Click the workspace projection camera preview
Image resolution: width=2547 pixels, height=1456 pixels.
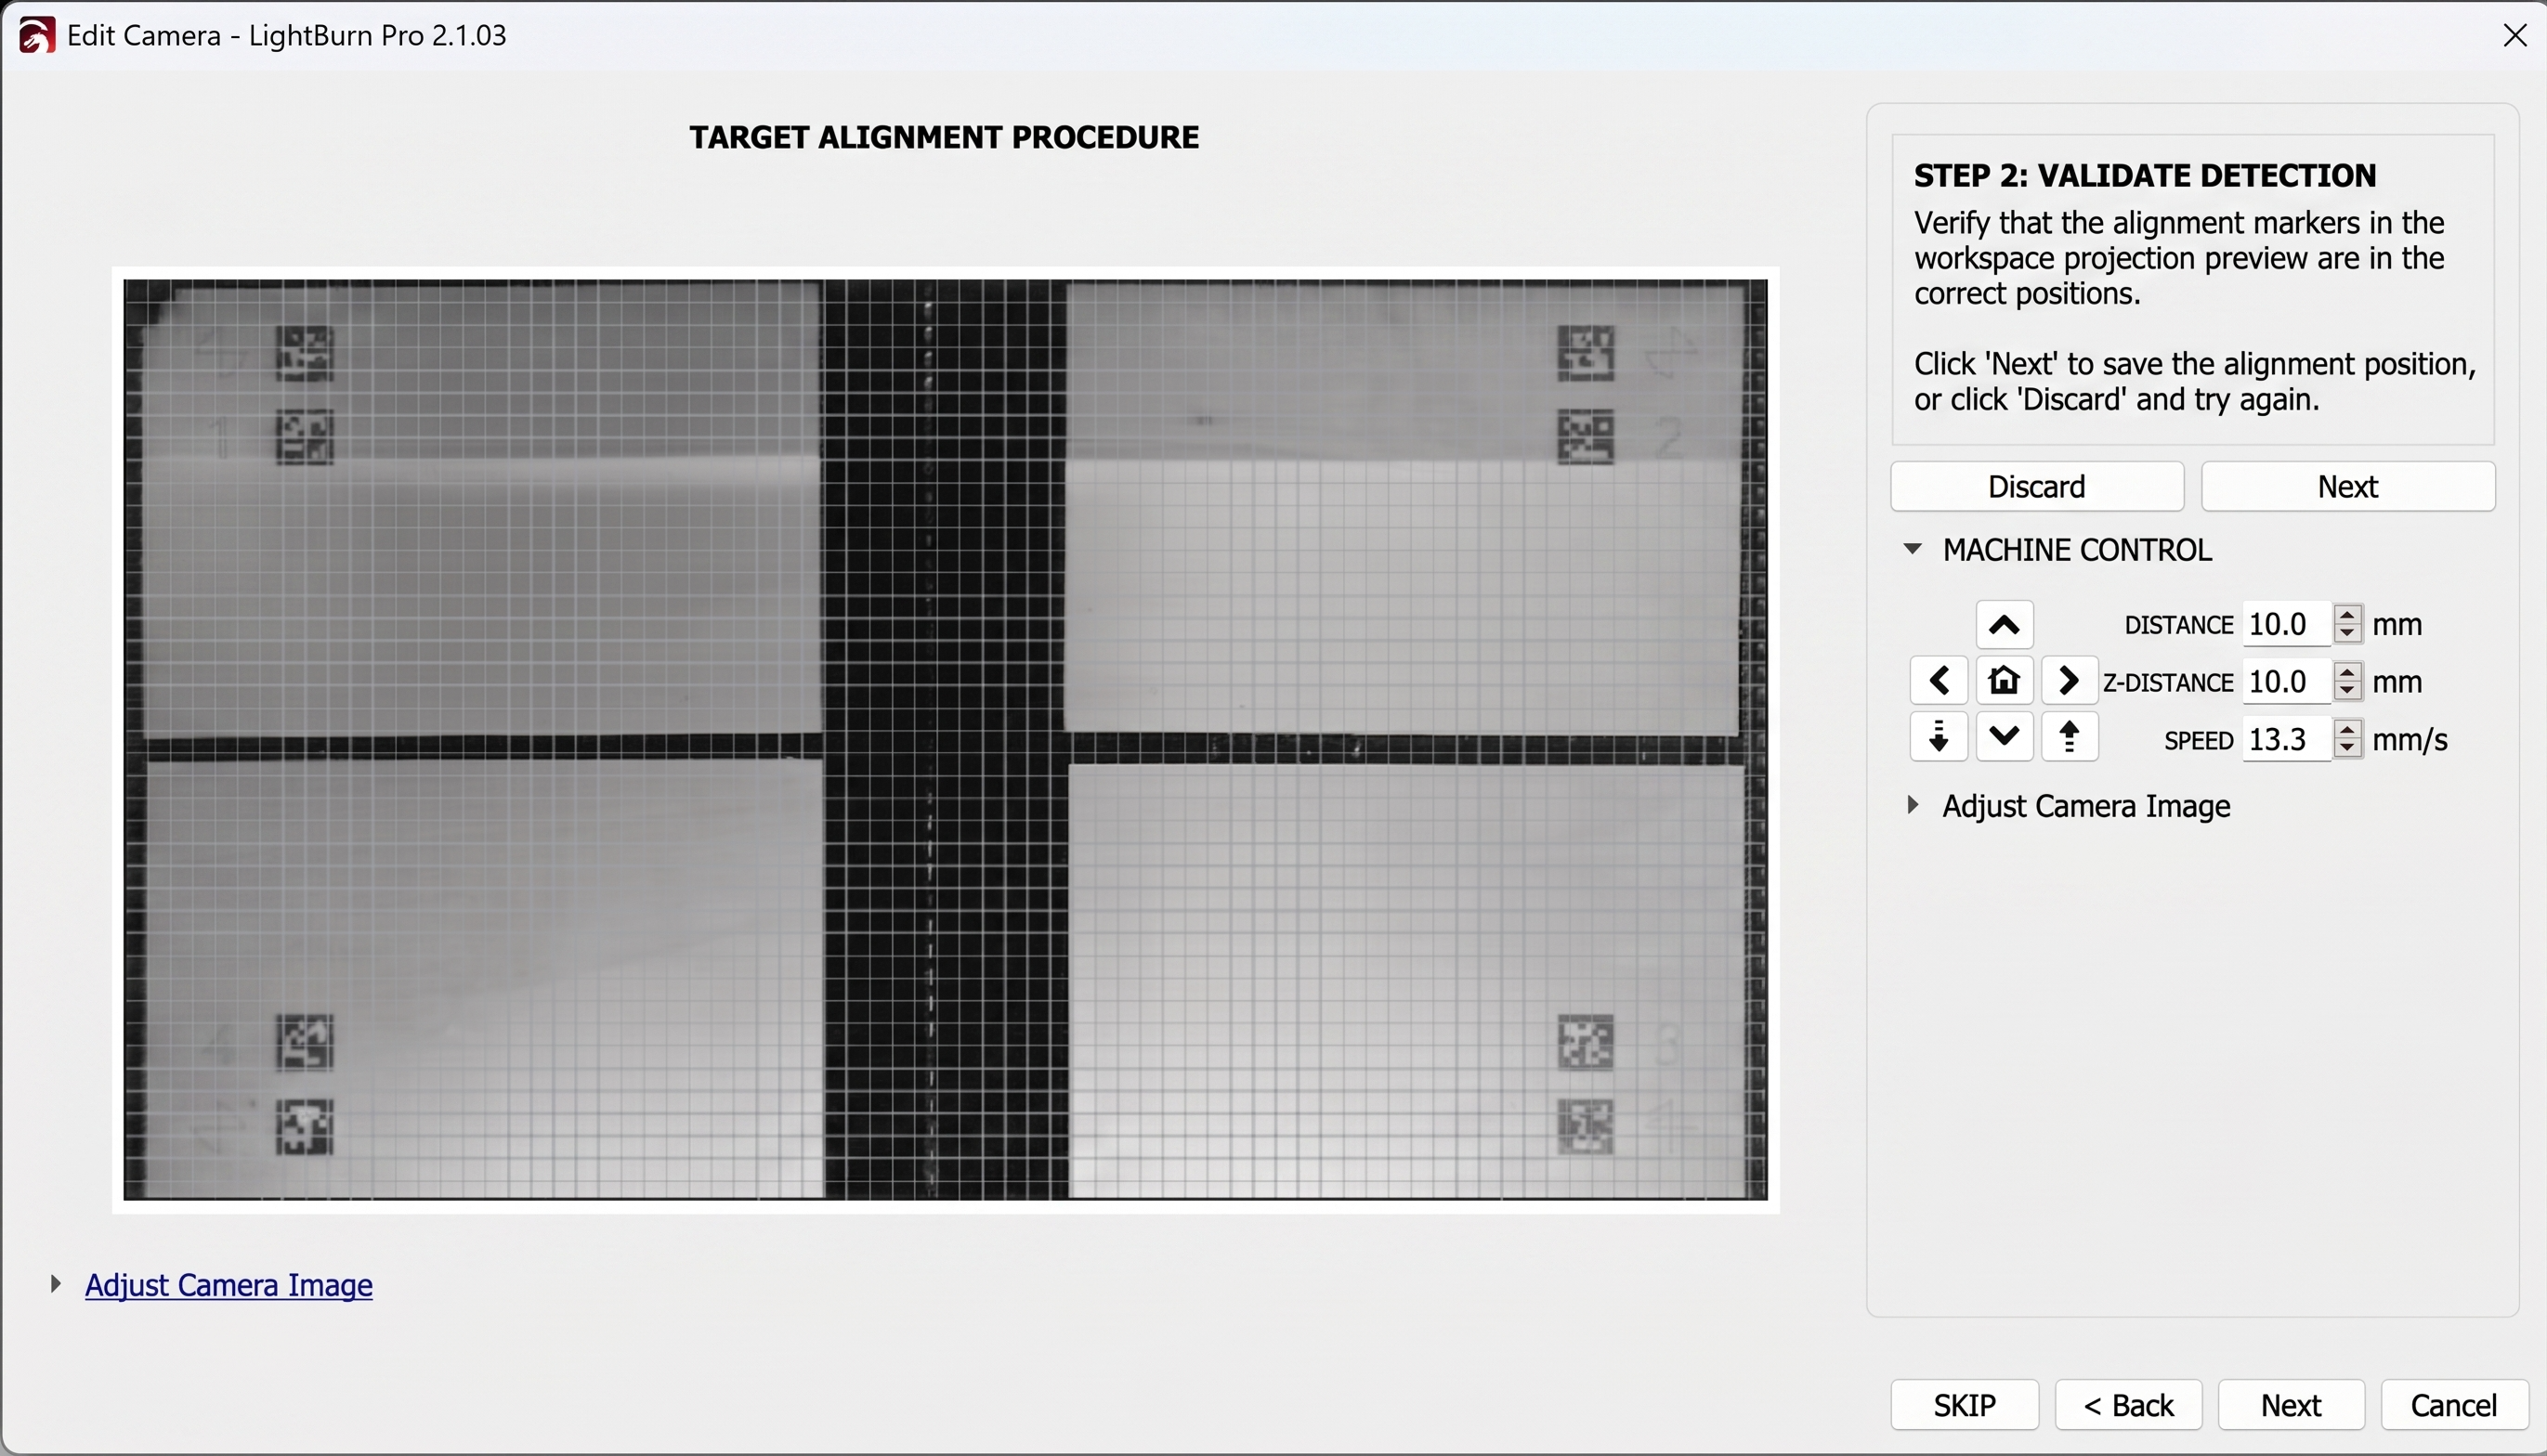(x=945, y=740)
